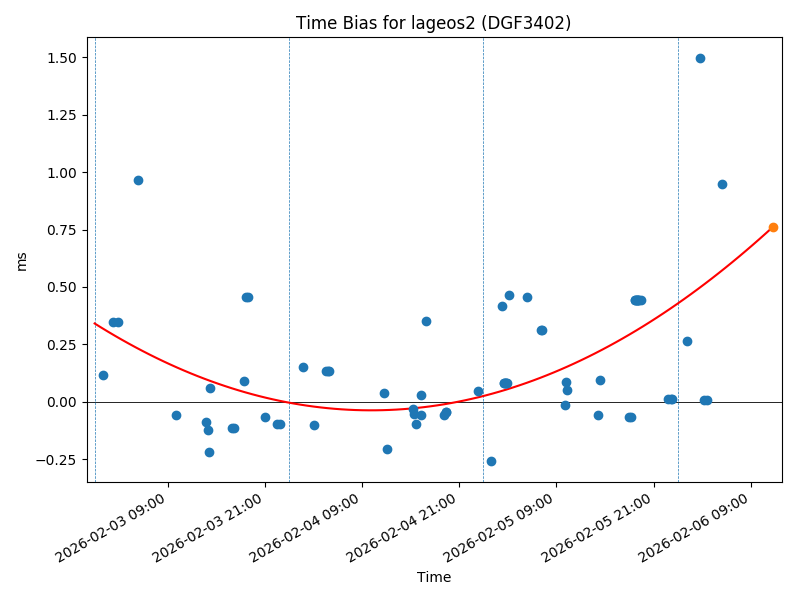Image resolution: width=800 pixels, height=600 pixels.
Task: Select the lowest blue data point below −0.25
Action: (491, 461)
